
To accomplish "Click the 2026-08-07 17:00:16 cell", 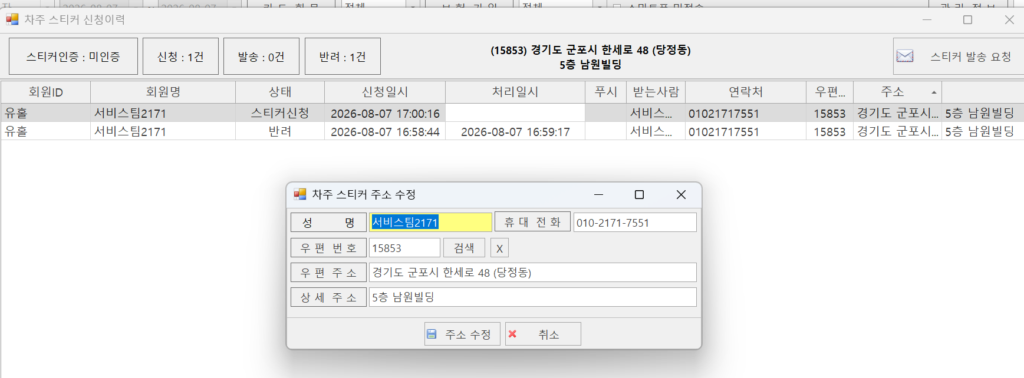I will tap(385, 113).
